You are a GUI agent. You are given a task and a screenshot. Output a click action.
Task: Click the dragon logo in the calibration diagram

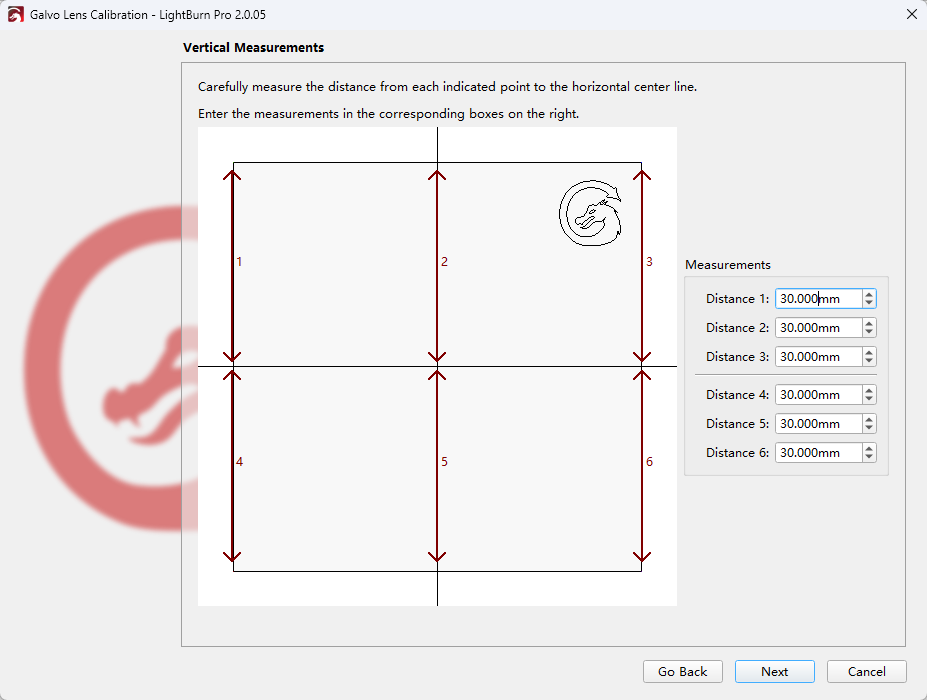tap(590, 213)
